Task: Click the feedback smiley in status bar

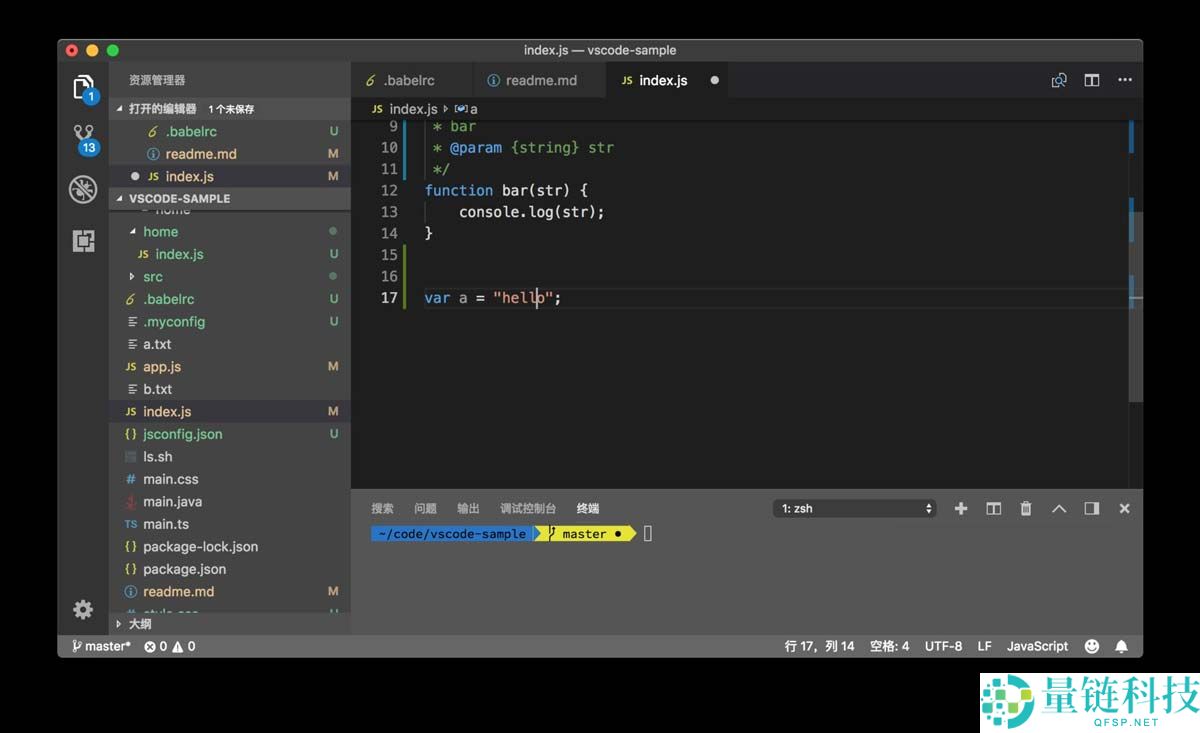Action: coord(1092,646)
